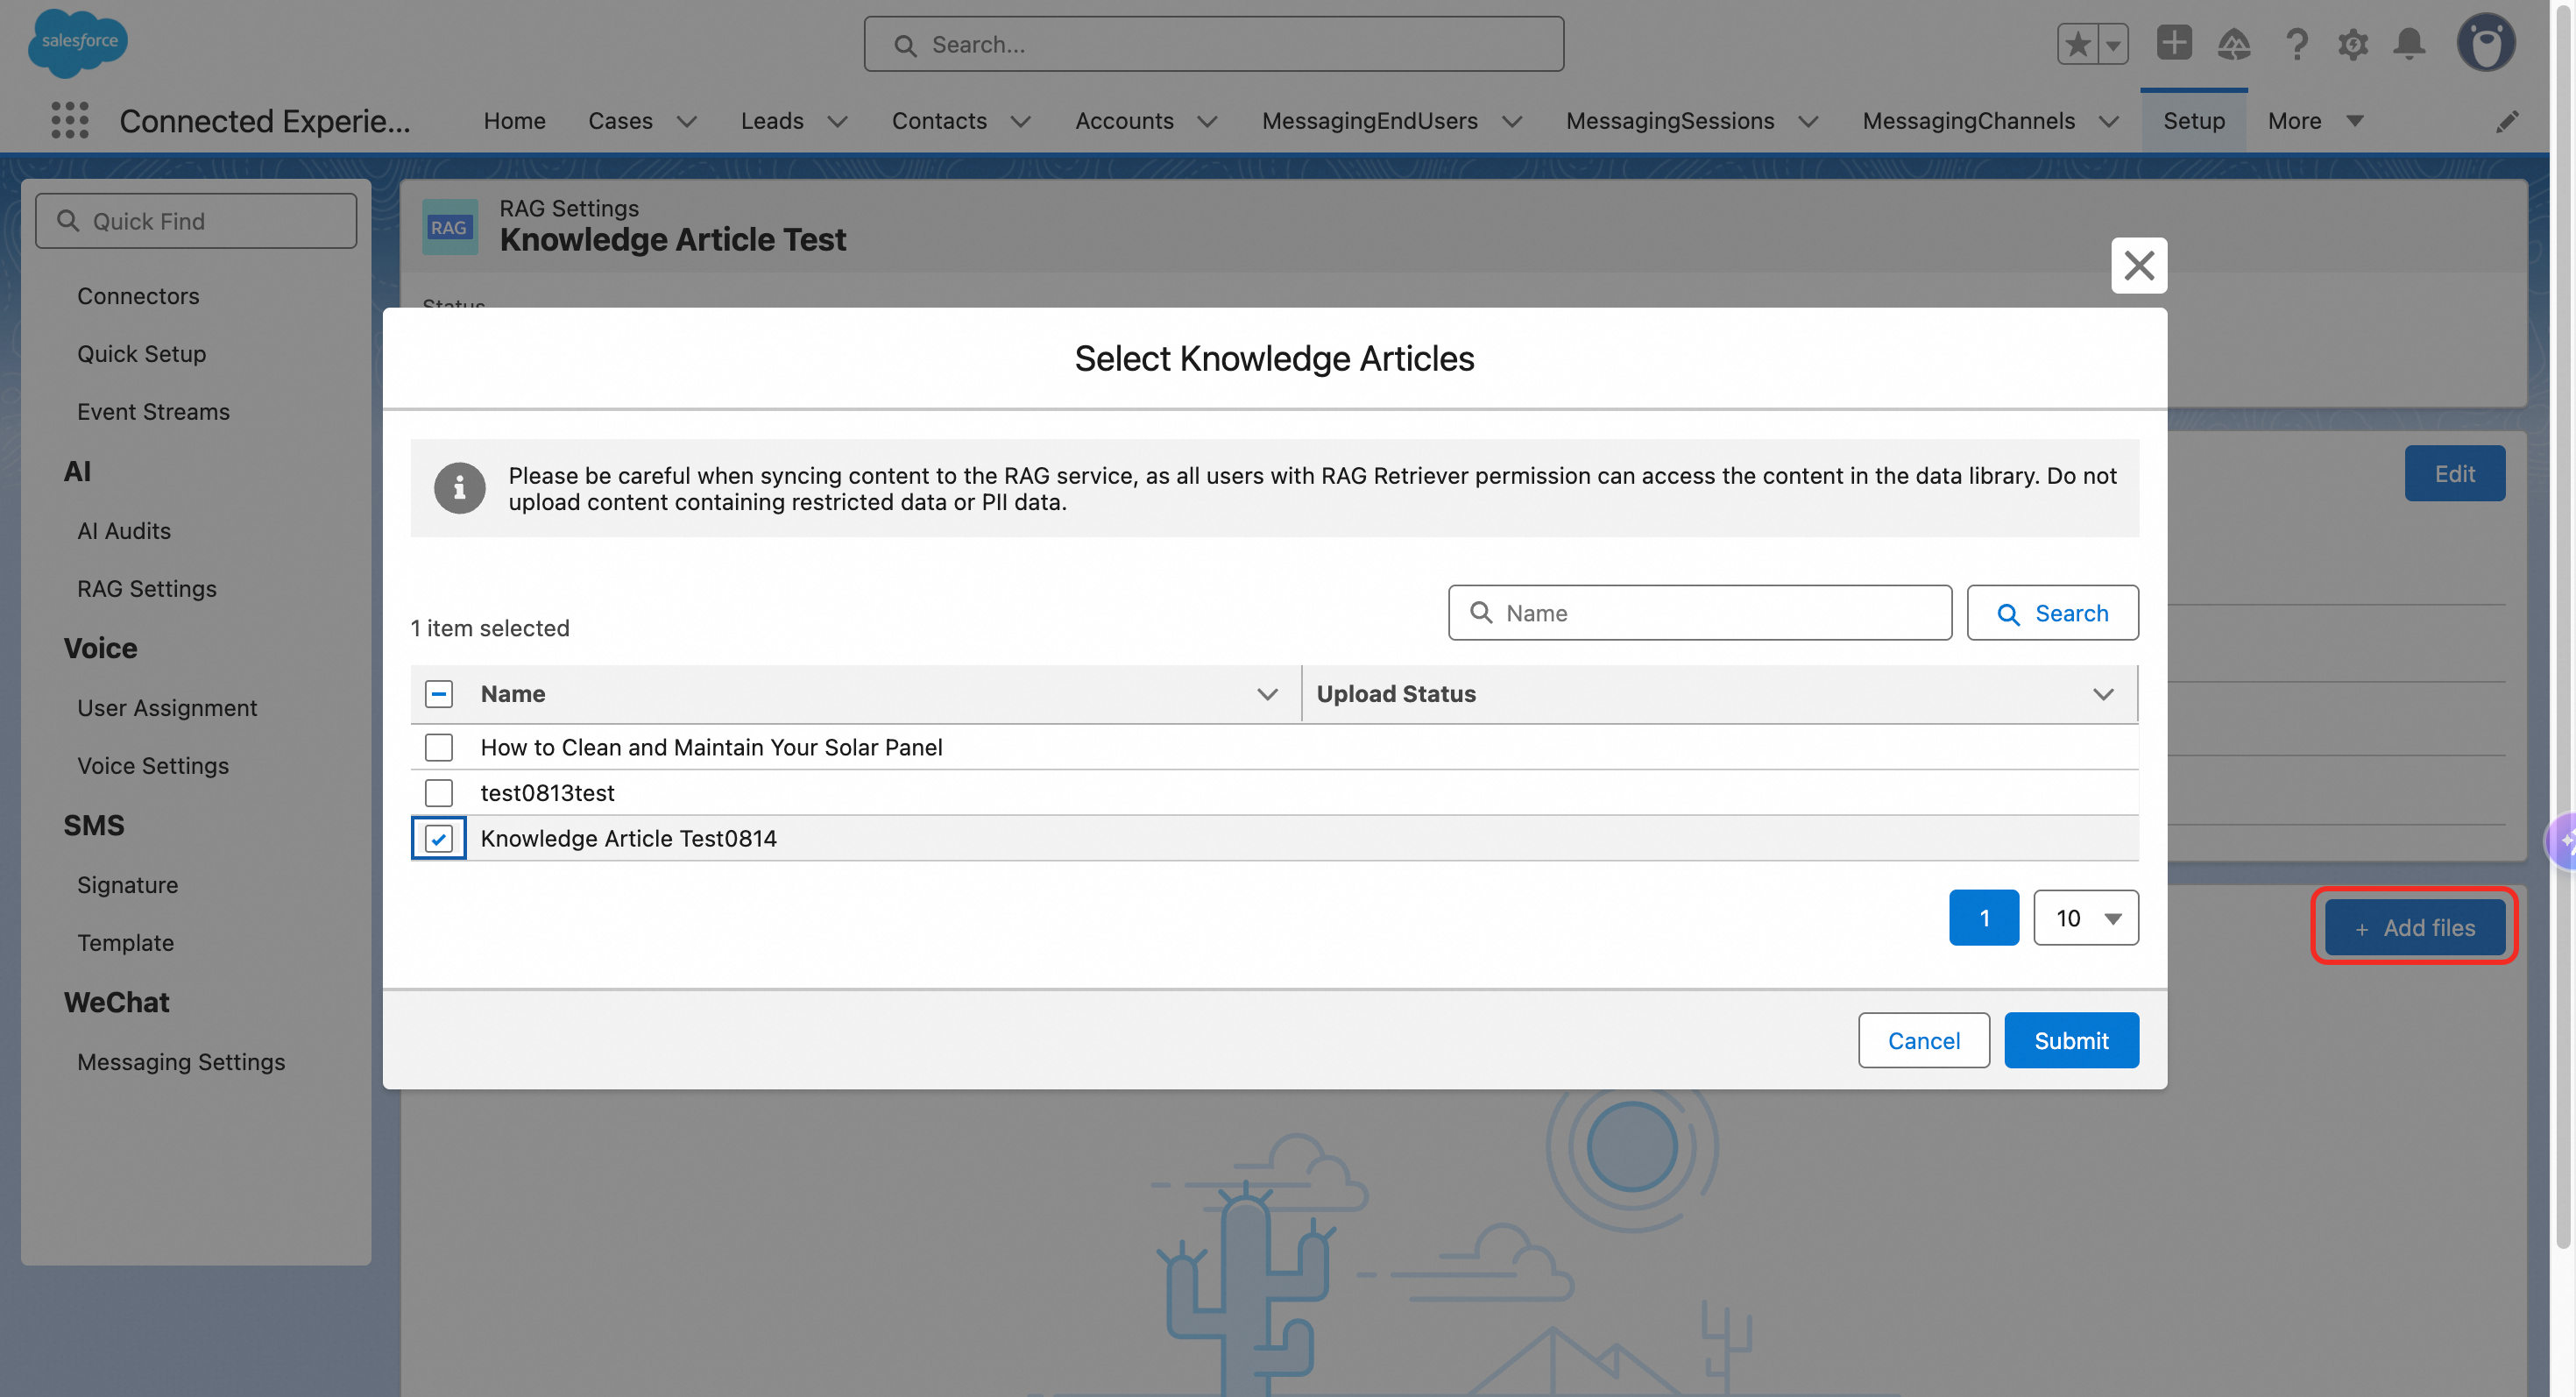This screenshot has width=2576, height=1397.
Task: Check the Solar Panel article checkbox
Action: pyautogui.click(x=439, y=747)
